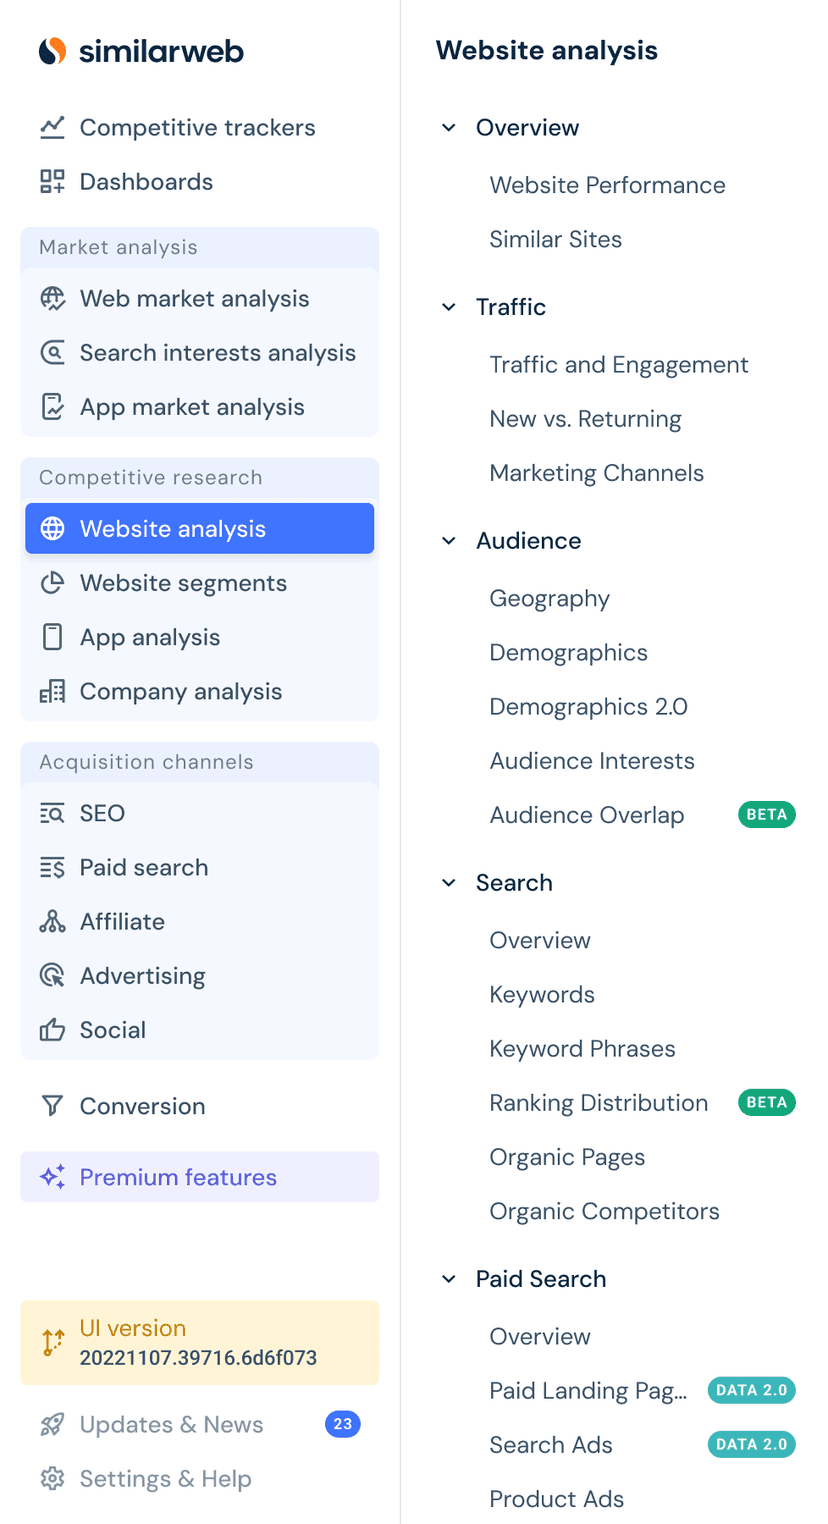
Task: Open Search Ads page
Action: (x=550, y=1444)
